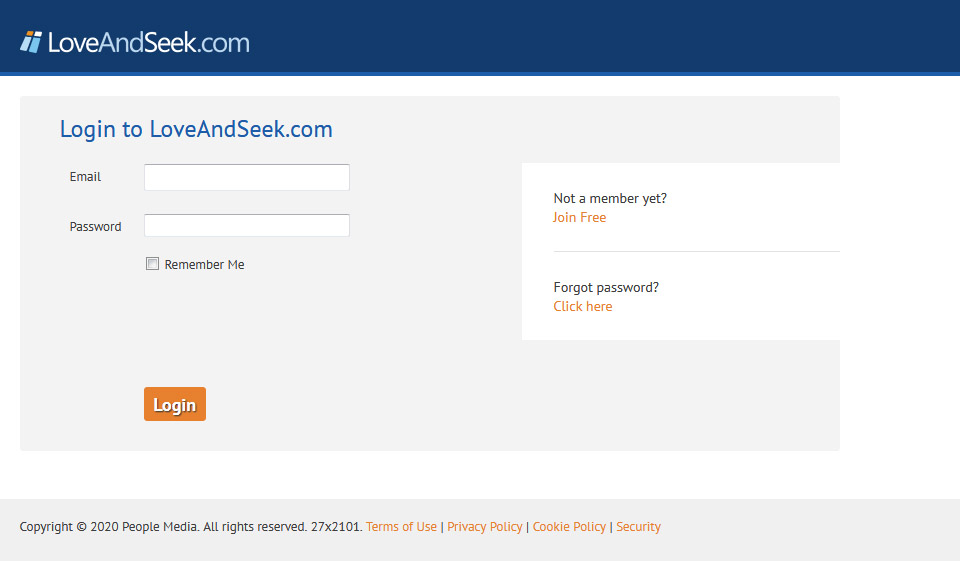The width and height of the screenshot is (960, 561).
Task: Click the LoveAndSeek.com header logo text
Action: click(x=148, y=42)
